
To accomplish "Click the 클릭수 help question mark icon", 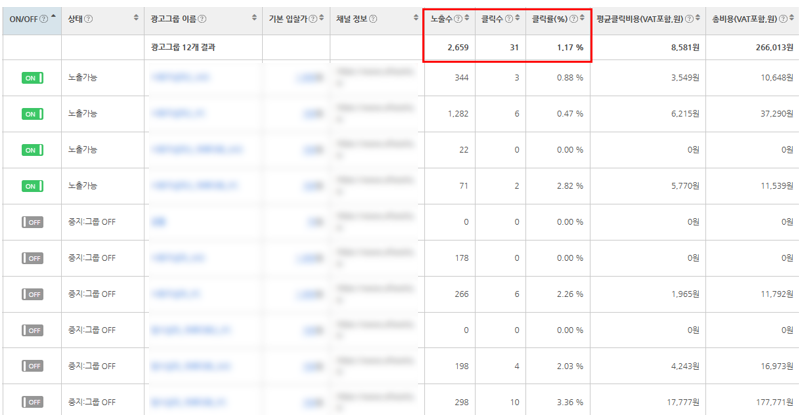I will 507,18.
